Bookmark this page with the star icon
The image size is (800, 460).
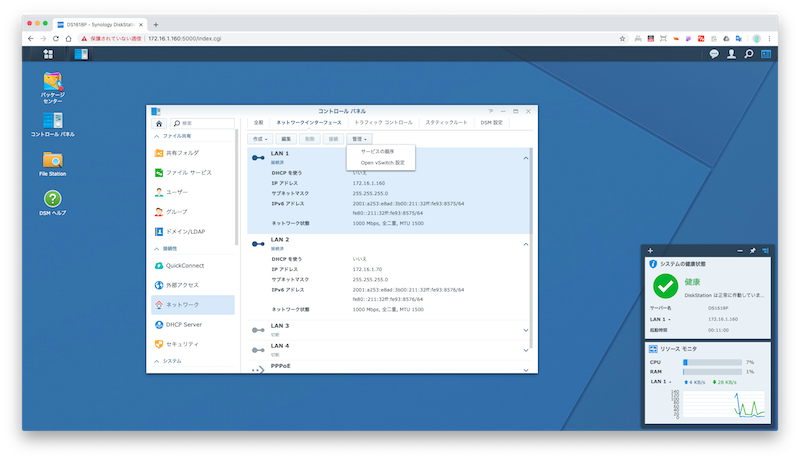click(x=622, y=39)
